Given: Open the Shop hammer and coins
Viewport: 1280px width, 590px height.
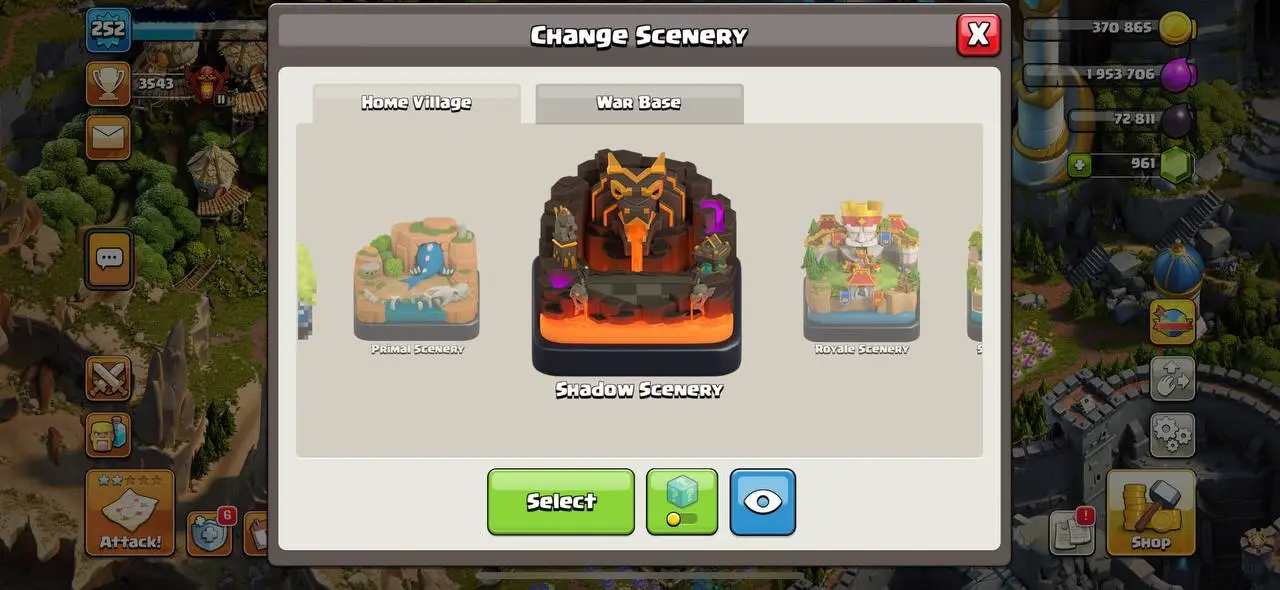Looking at the screenshot, I should (1151, 513).
